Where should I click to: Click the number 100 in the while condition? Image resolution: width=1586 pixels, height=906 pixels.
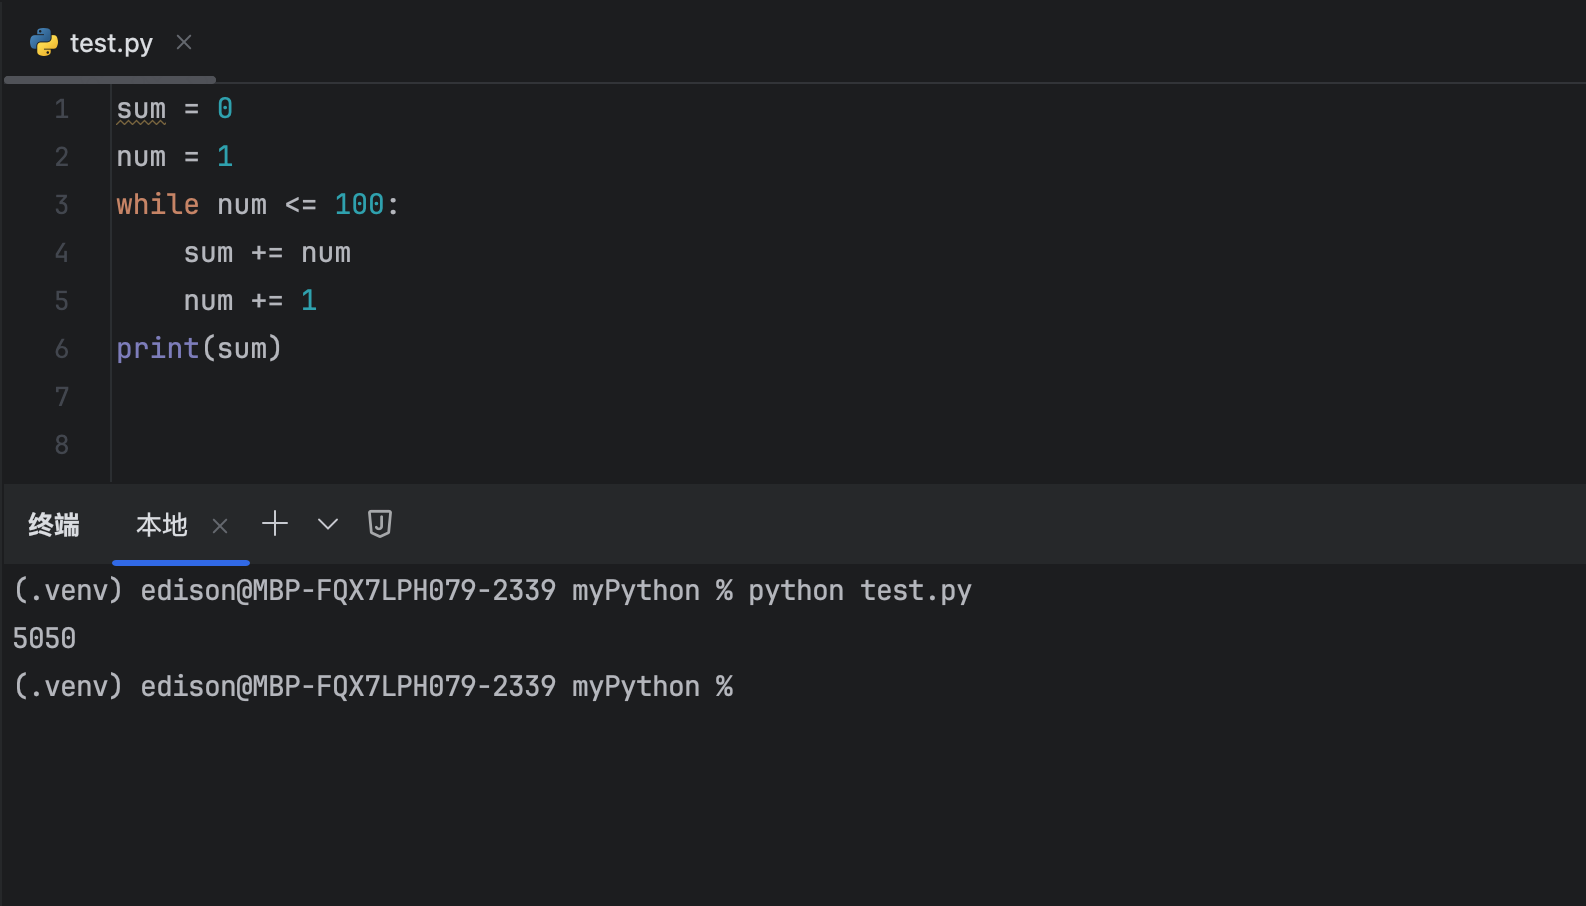pos(359,205)
